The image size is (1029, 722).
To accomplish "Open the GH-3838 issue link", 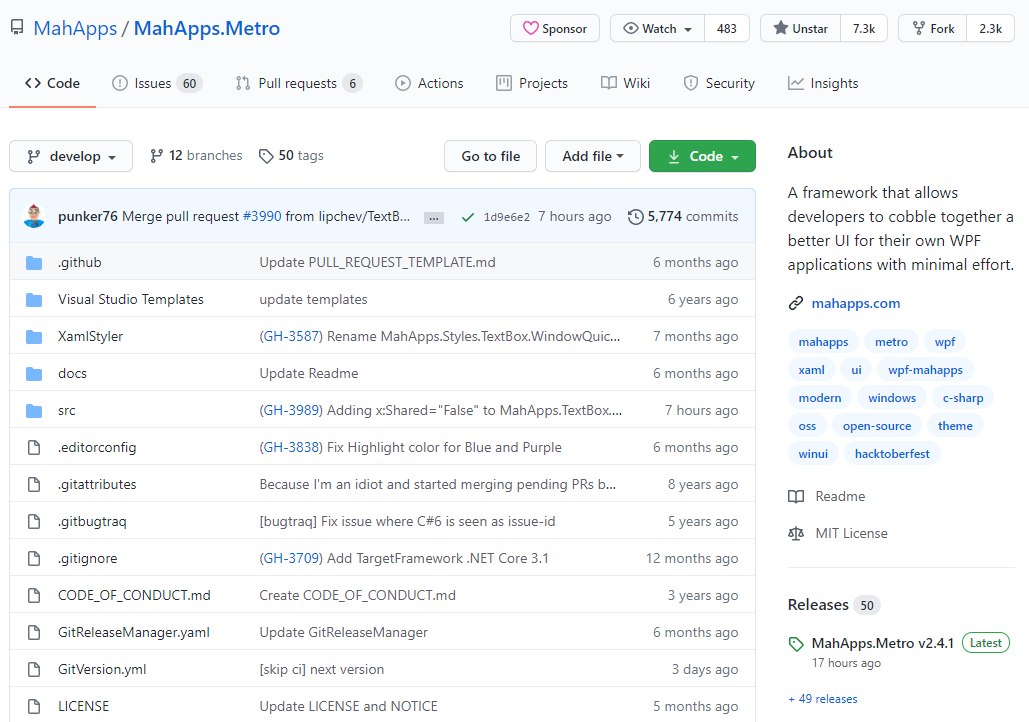I will click(291, 448).
